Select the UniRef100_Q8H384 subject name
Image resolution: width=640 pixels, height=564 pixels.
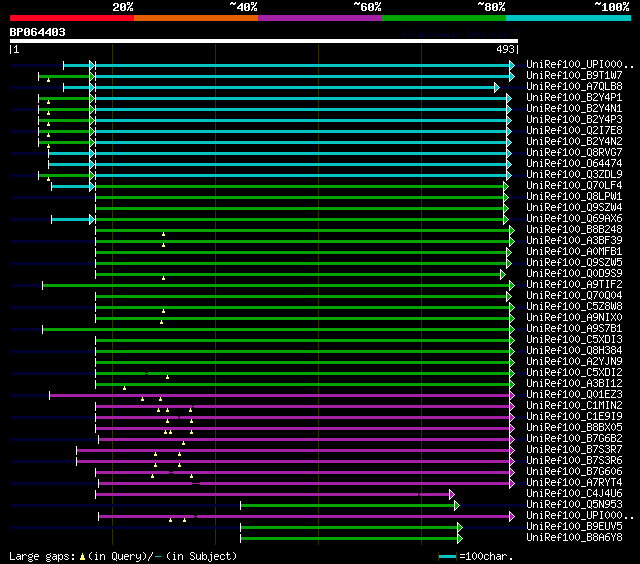pos(574,351)
